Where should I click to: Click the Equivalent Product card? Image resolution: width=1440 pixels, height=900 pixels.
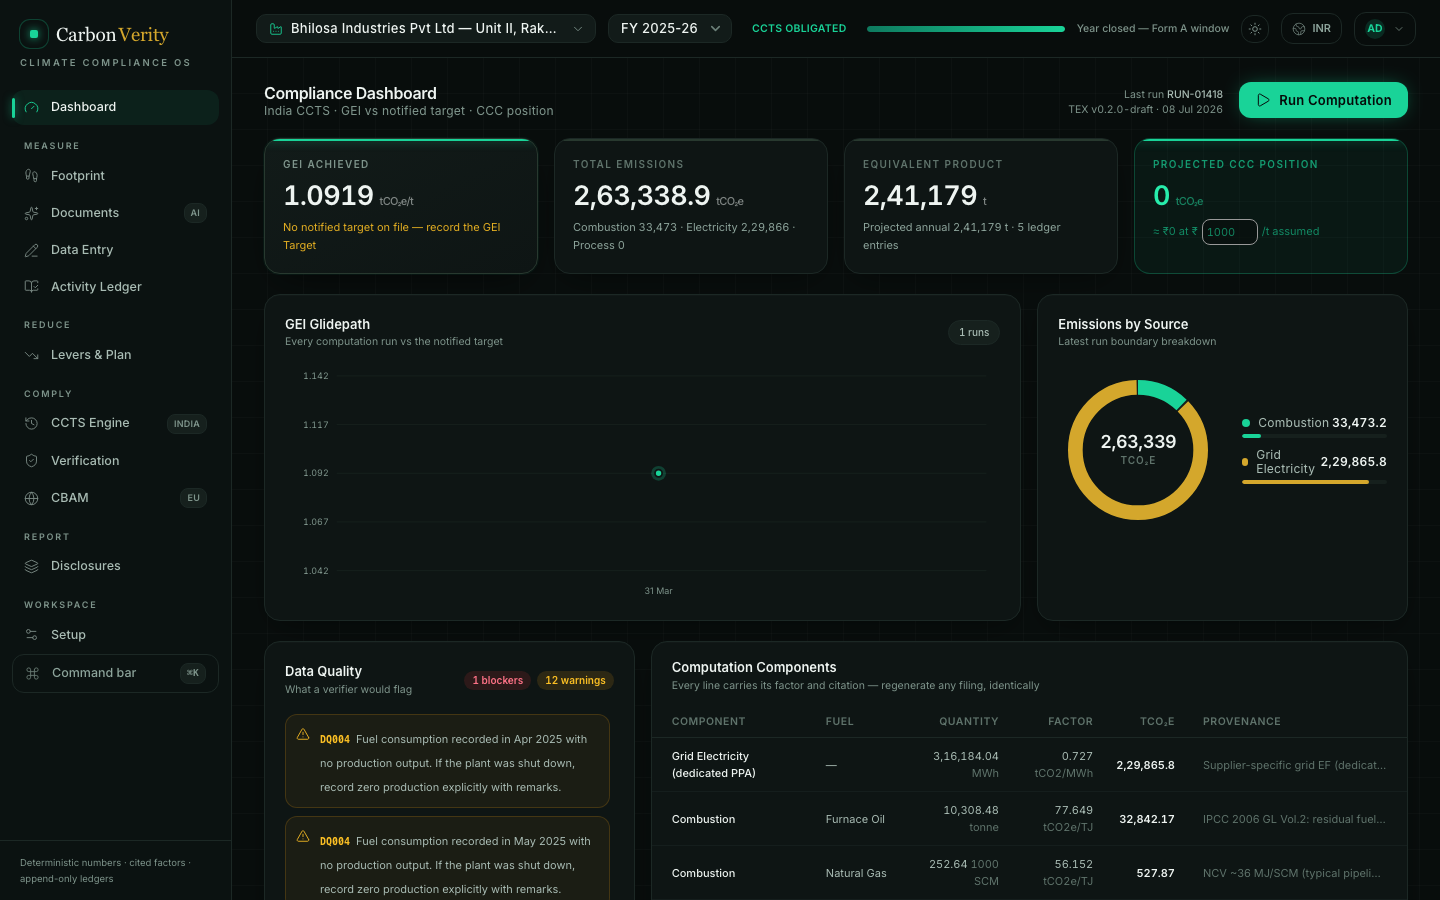point(981,206)
